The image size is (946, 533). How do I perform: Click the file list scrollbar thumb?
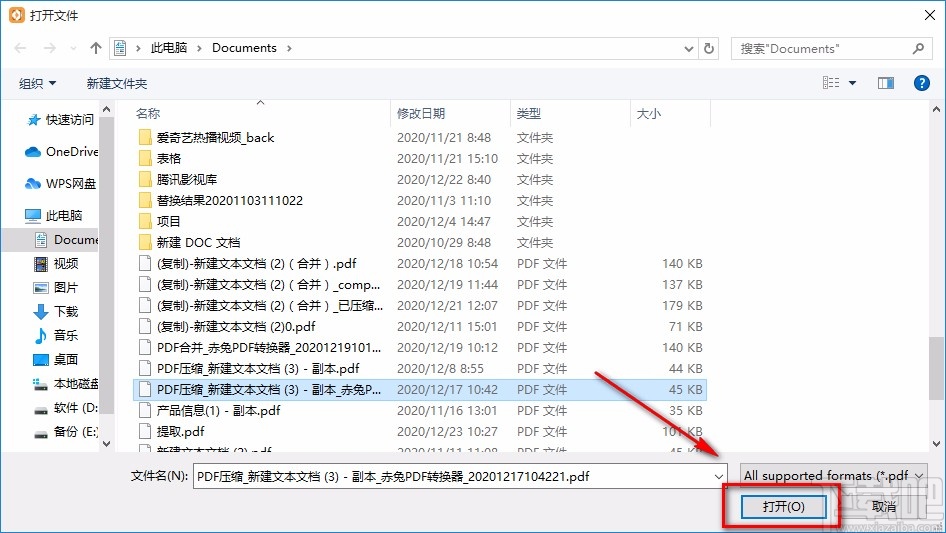pyautogui.click(x=936, y=368)
